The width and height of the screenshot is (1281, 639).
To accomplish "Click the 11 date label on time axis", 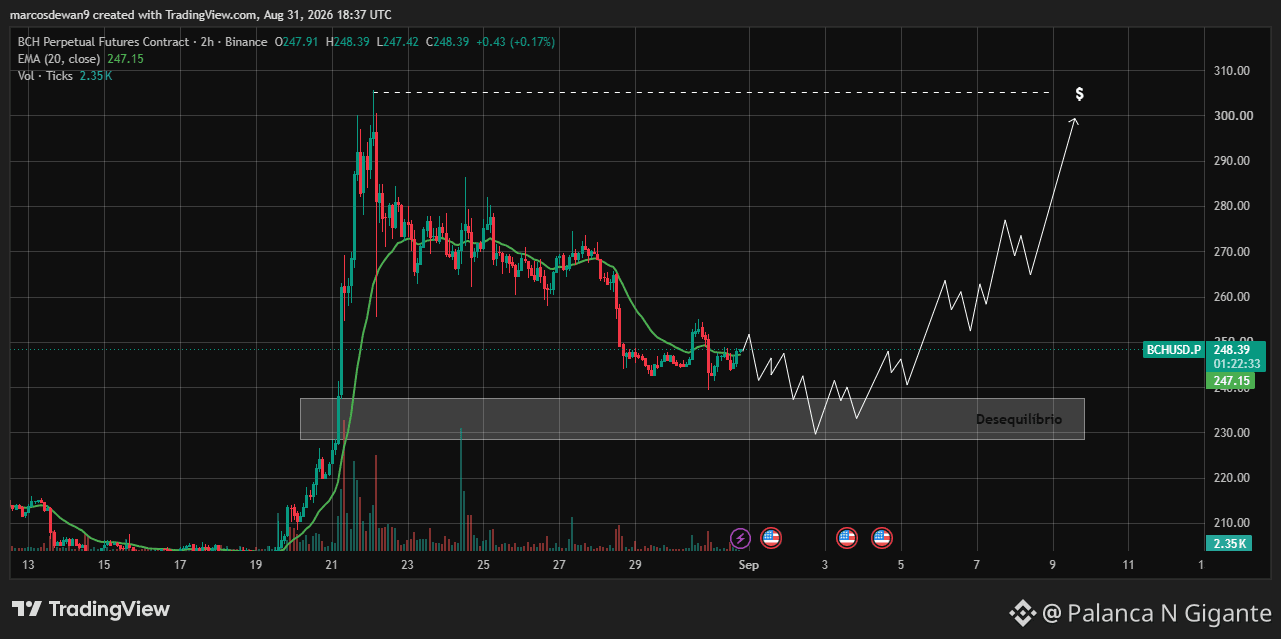I will pos(1128,566).
